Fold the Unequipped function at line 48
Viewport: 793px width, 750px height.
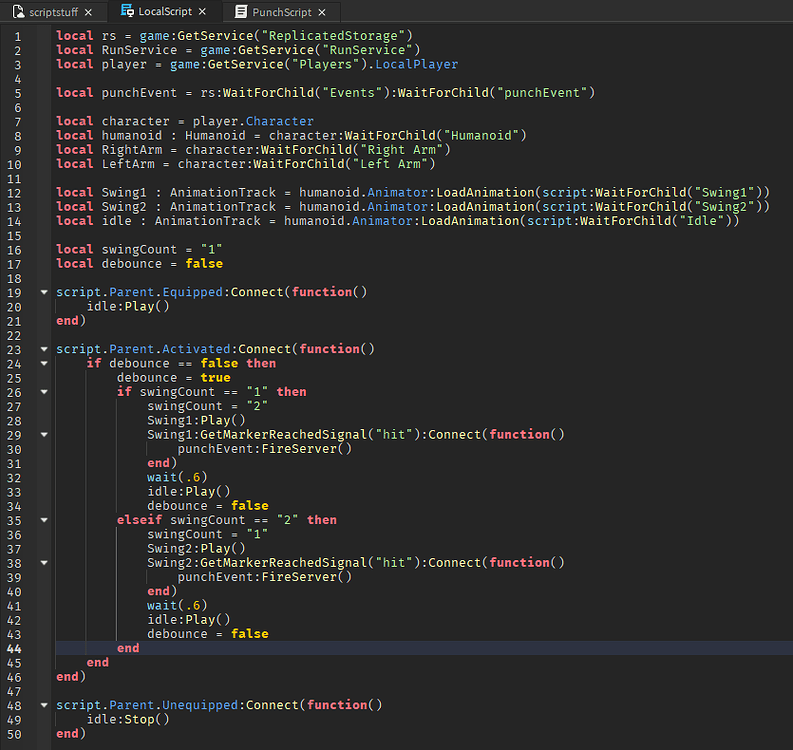(x=44, y=705)
